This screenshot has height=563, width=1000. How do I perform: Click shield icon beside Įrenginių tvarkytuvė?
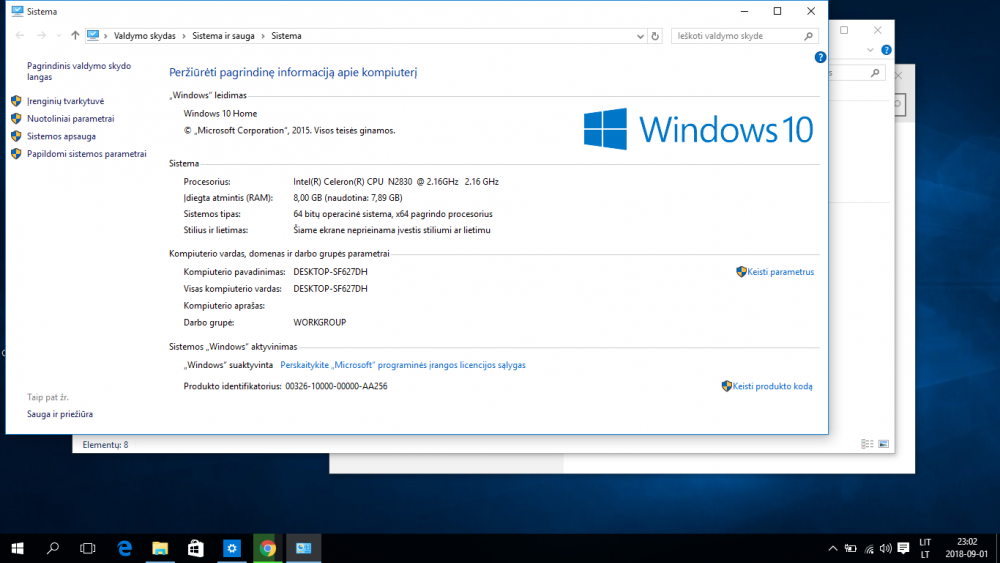pos(16,101)
